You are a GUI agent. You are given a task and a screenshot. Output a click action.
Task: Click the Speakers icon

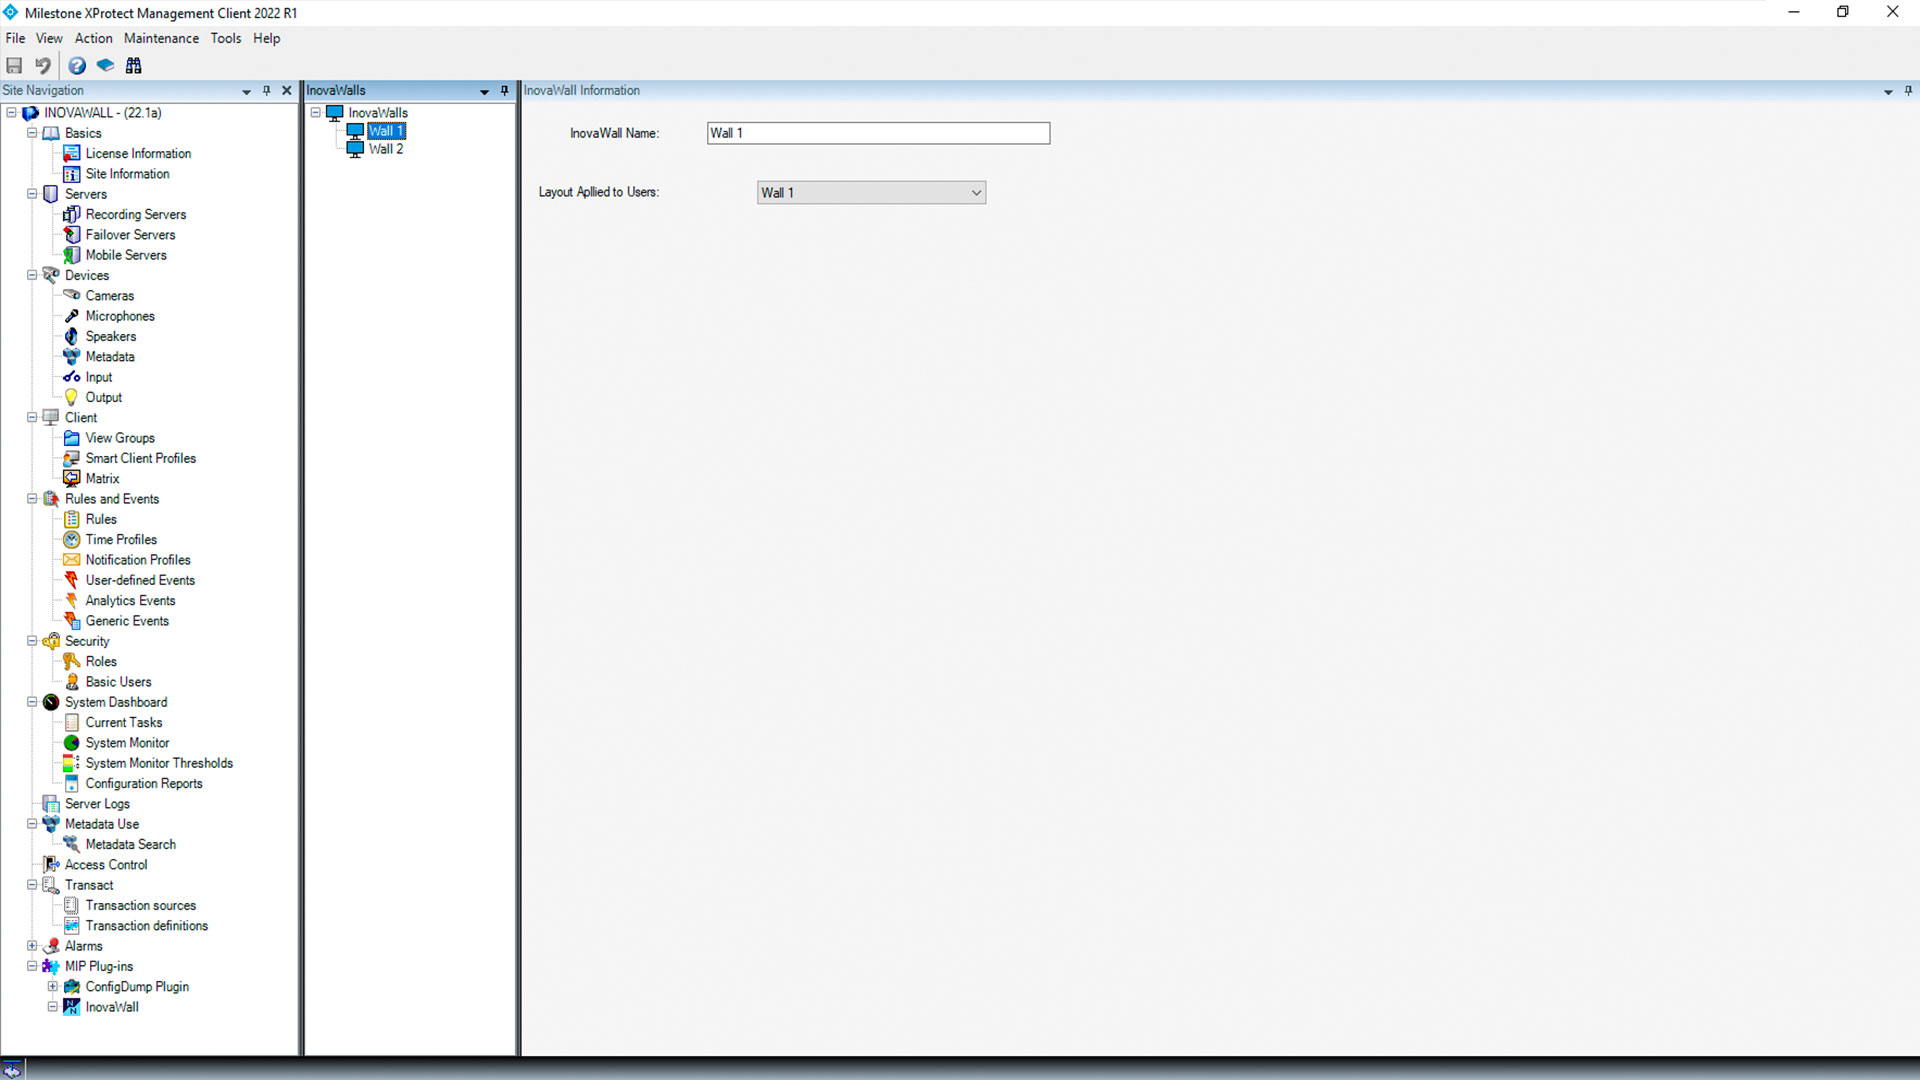pos(72,336)
